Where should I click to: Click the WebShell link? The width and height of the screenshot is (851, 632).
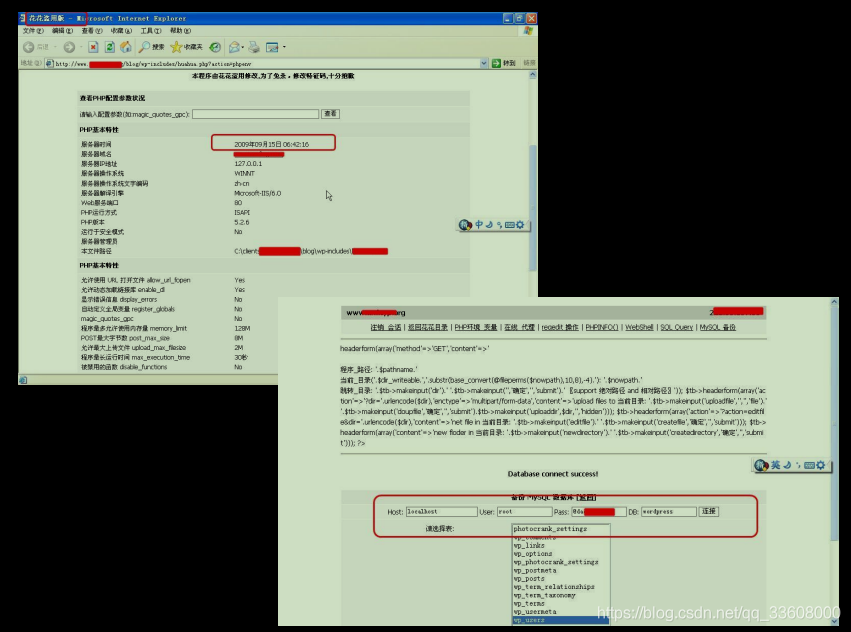(x=639, y=327)
